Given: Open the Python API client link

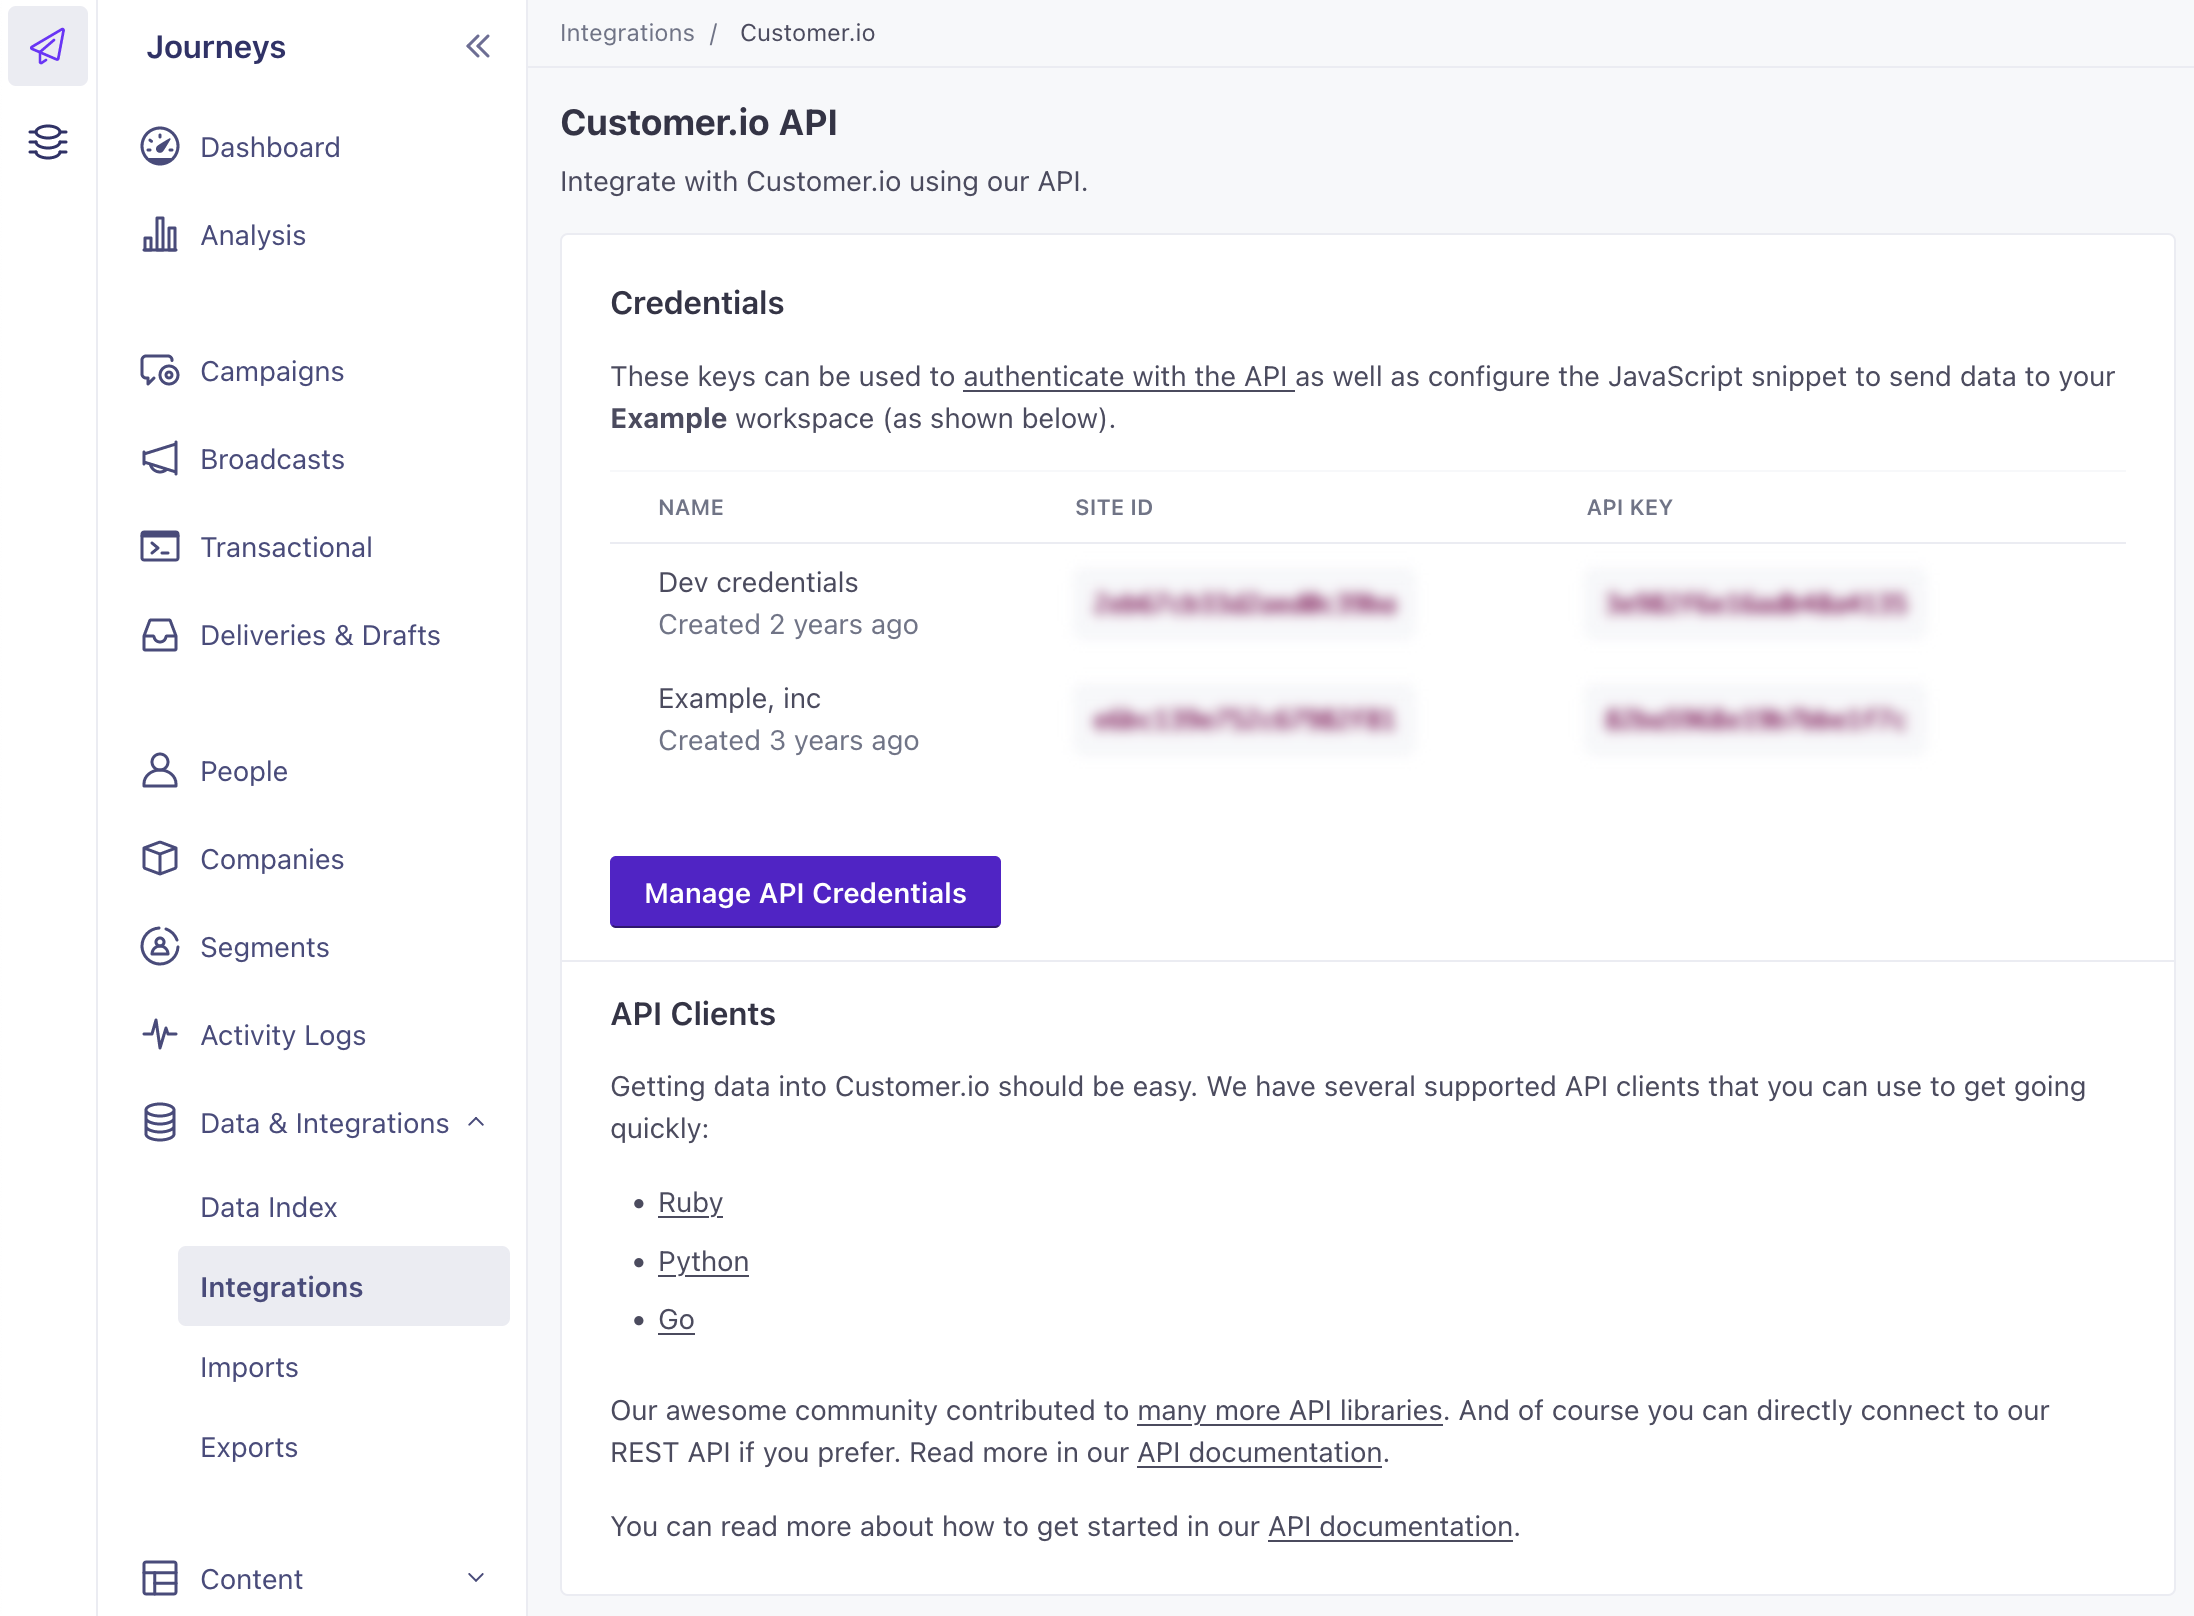Looking at the screenshot, I should (703, 1262).
